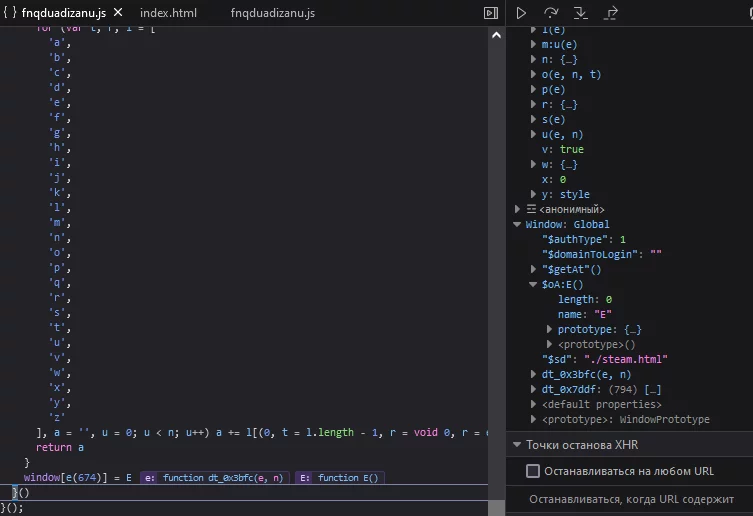Expand the <default properties> node
The image size is (753, 516).
(533, 405)
